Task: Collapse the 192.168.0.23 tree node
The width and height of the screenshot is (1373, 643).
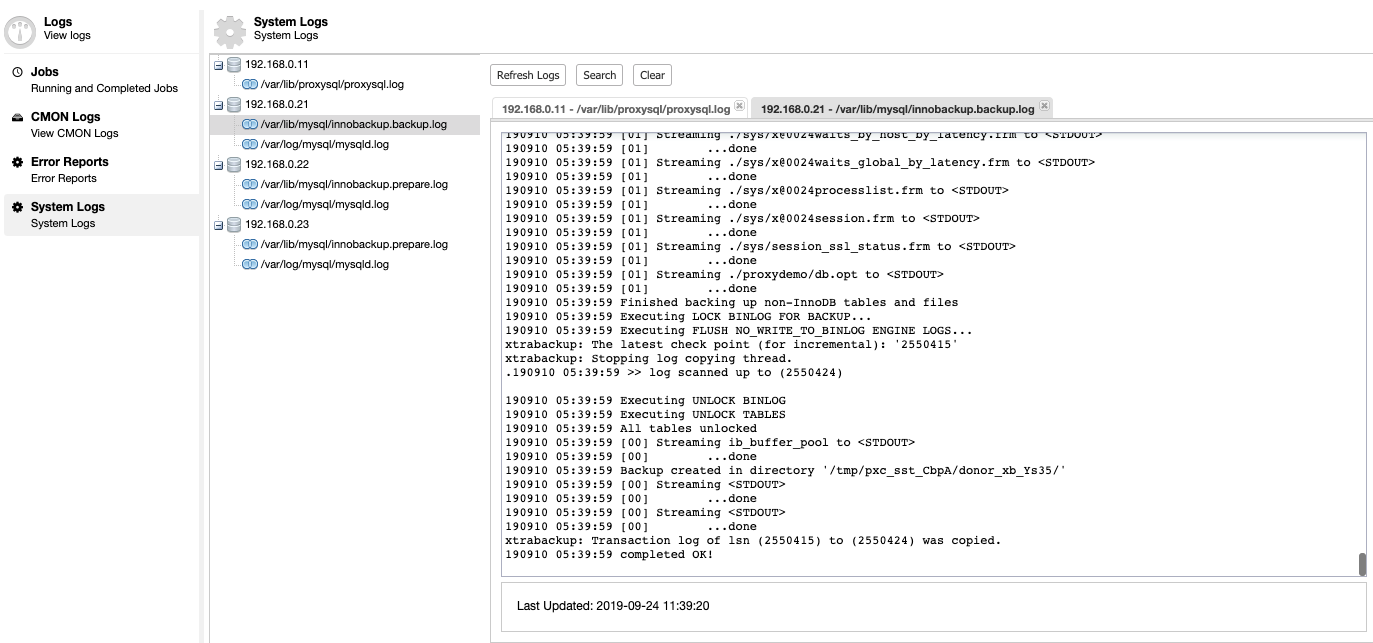Action: pos(219,225)
